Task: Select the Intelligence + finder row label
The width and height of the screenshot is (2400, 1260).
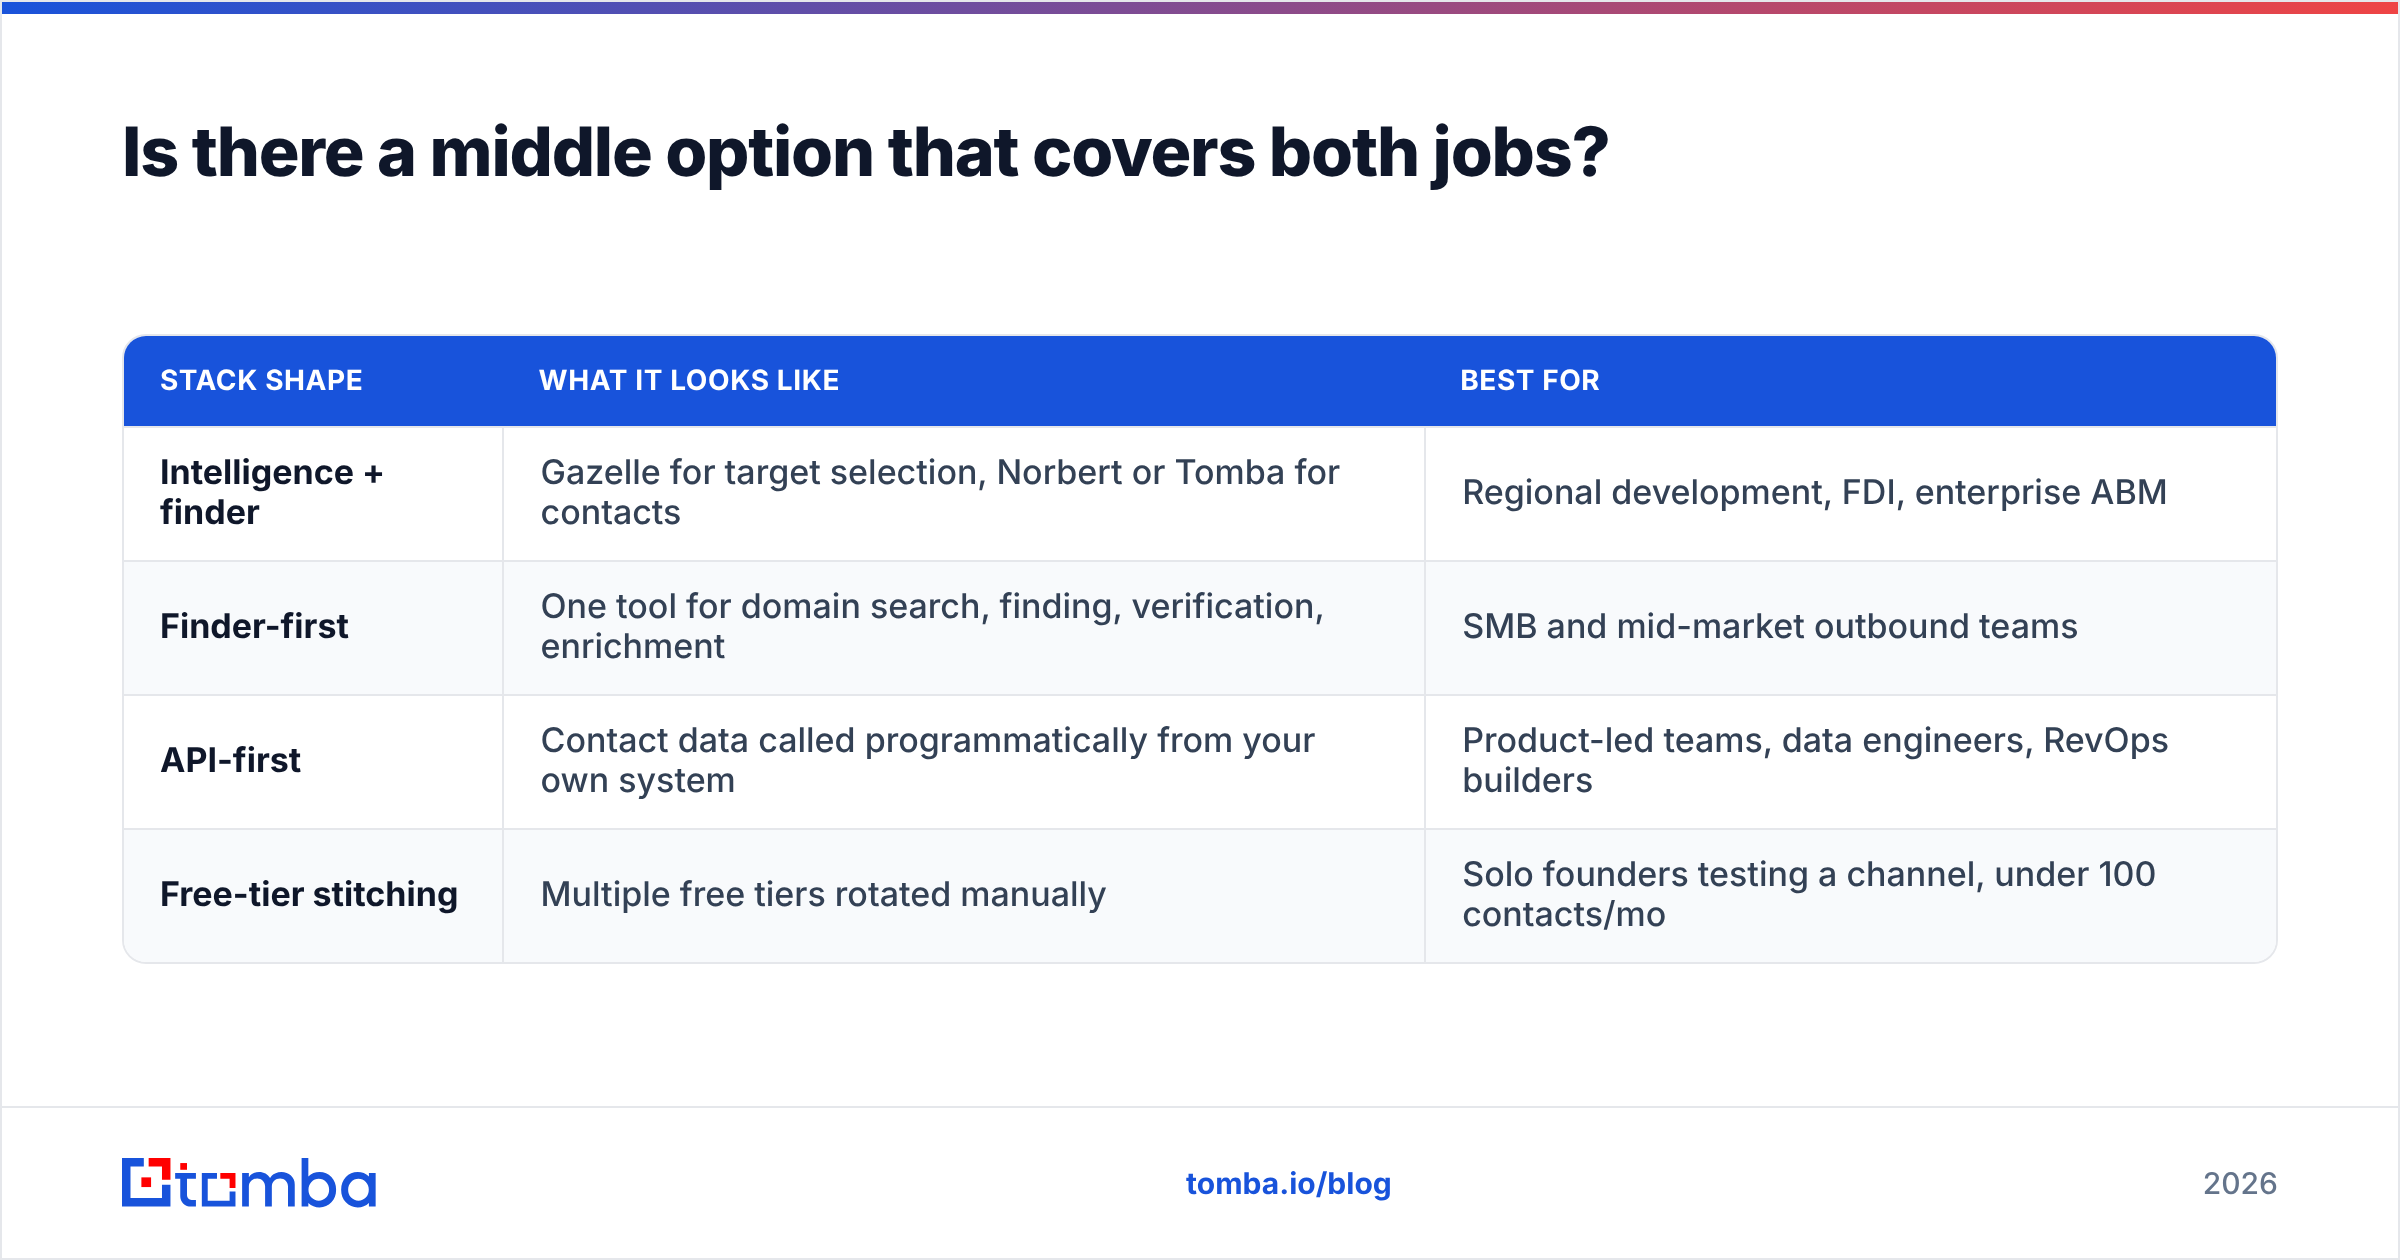Action: point(272,492)
